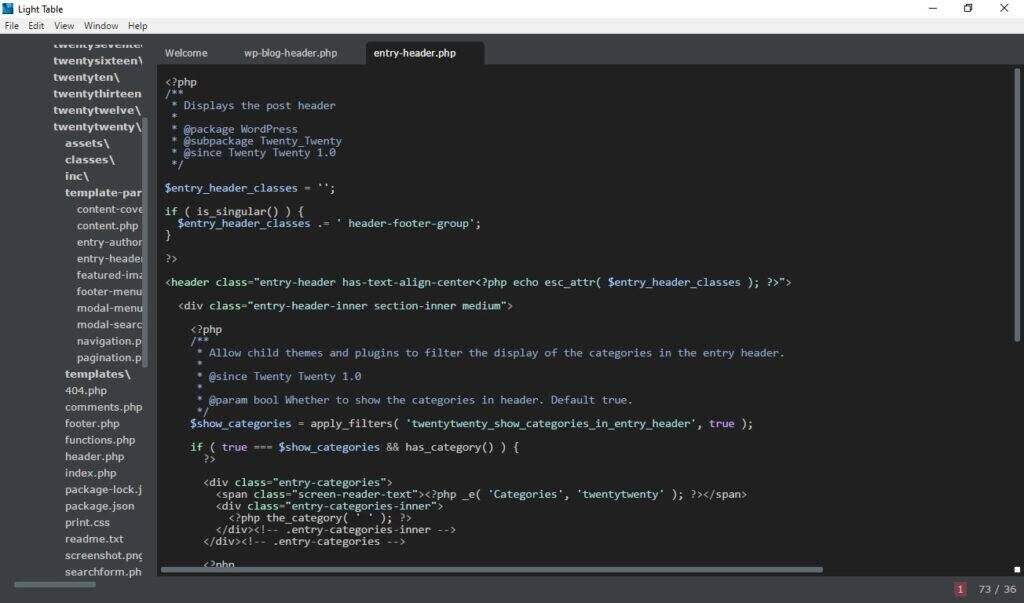Image resolution: width=1024 pixels, height=603 pixels.
Task: Open readme.txt in the sidebar
Action: [94, 539]
